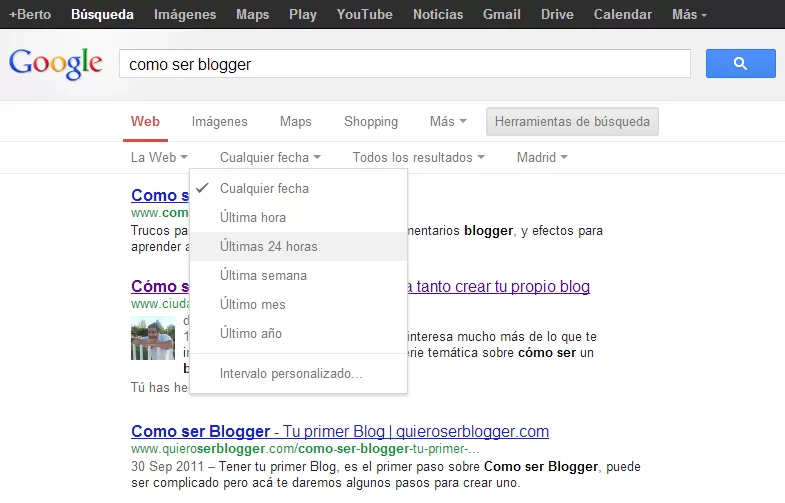
Task: Open Gmail in the top bar
Action: coord(502,14)
